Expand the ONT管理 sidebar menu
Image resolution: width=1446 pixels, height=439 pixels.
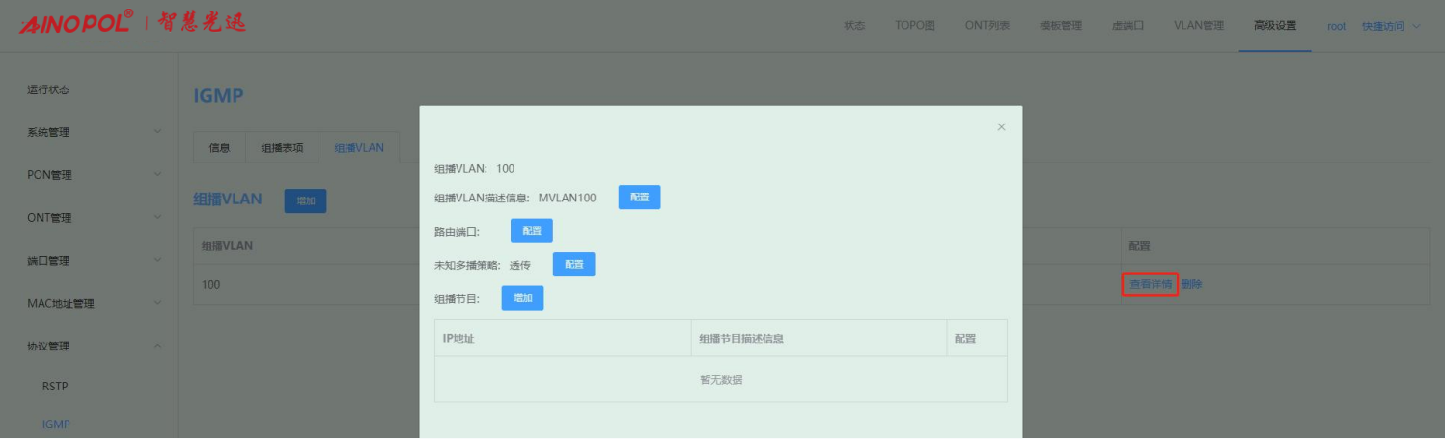pos(92,218)
